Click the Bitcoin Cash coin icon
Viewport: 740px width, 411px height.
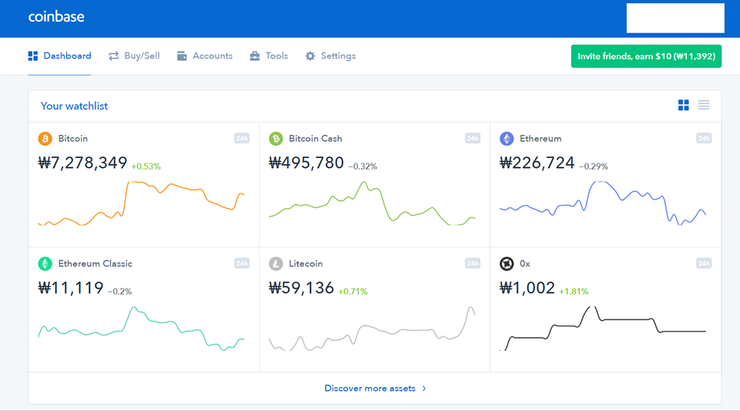[276, 139]
